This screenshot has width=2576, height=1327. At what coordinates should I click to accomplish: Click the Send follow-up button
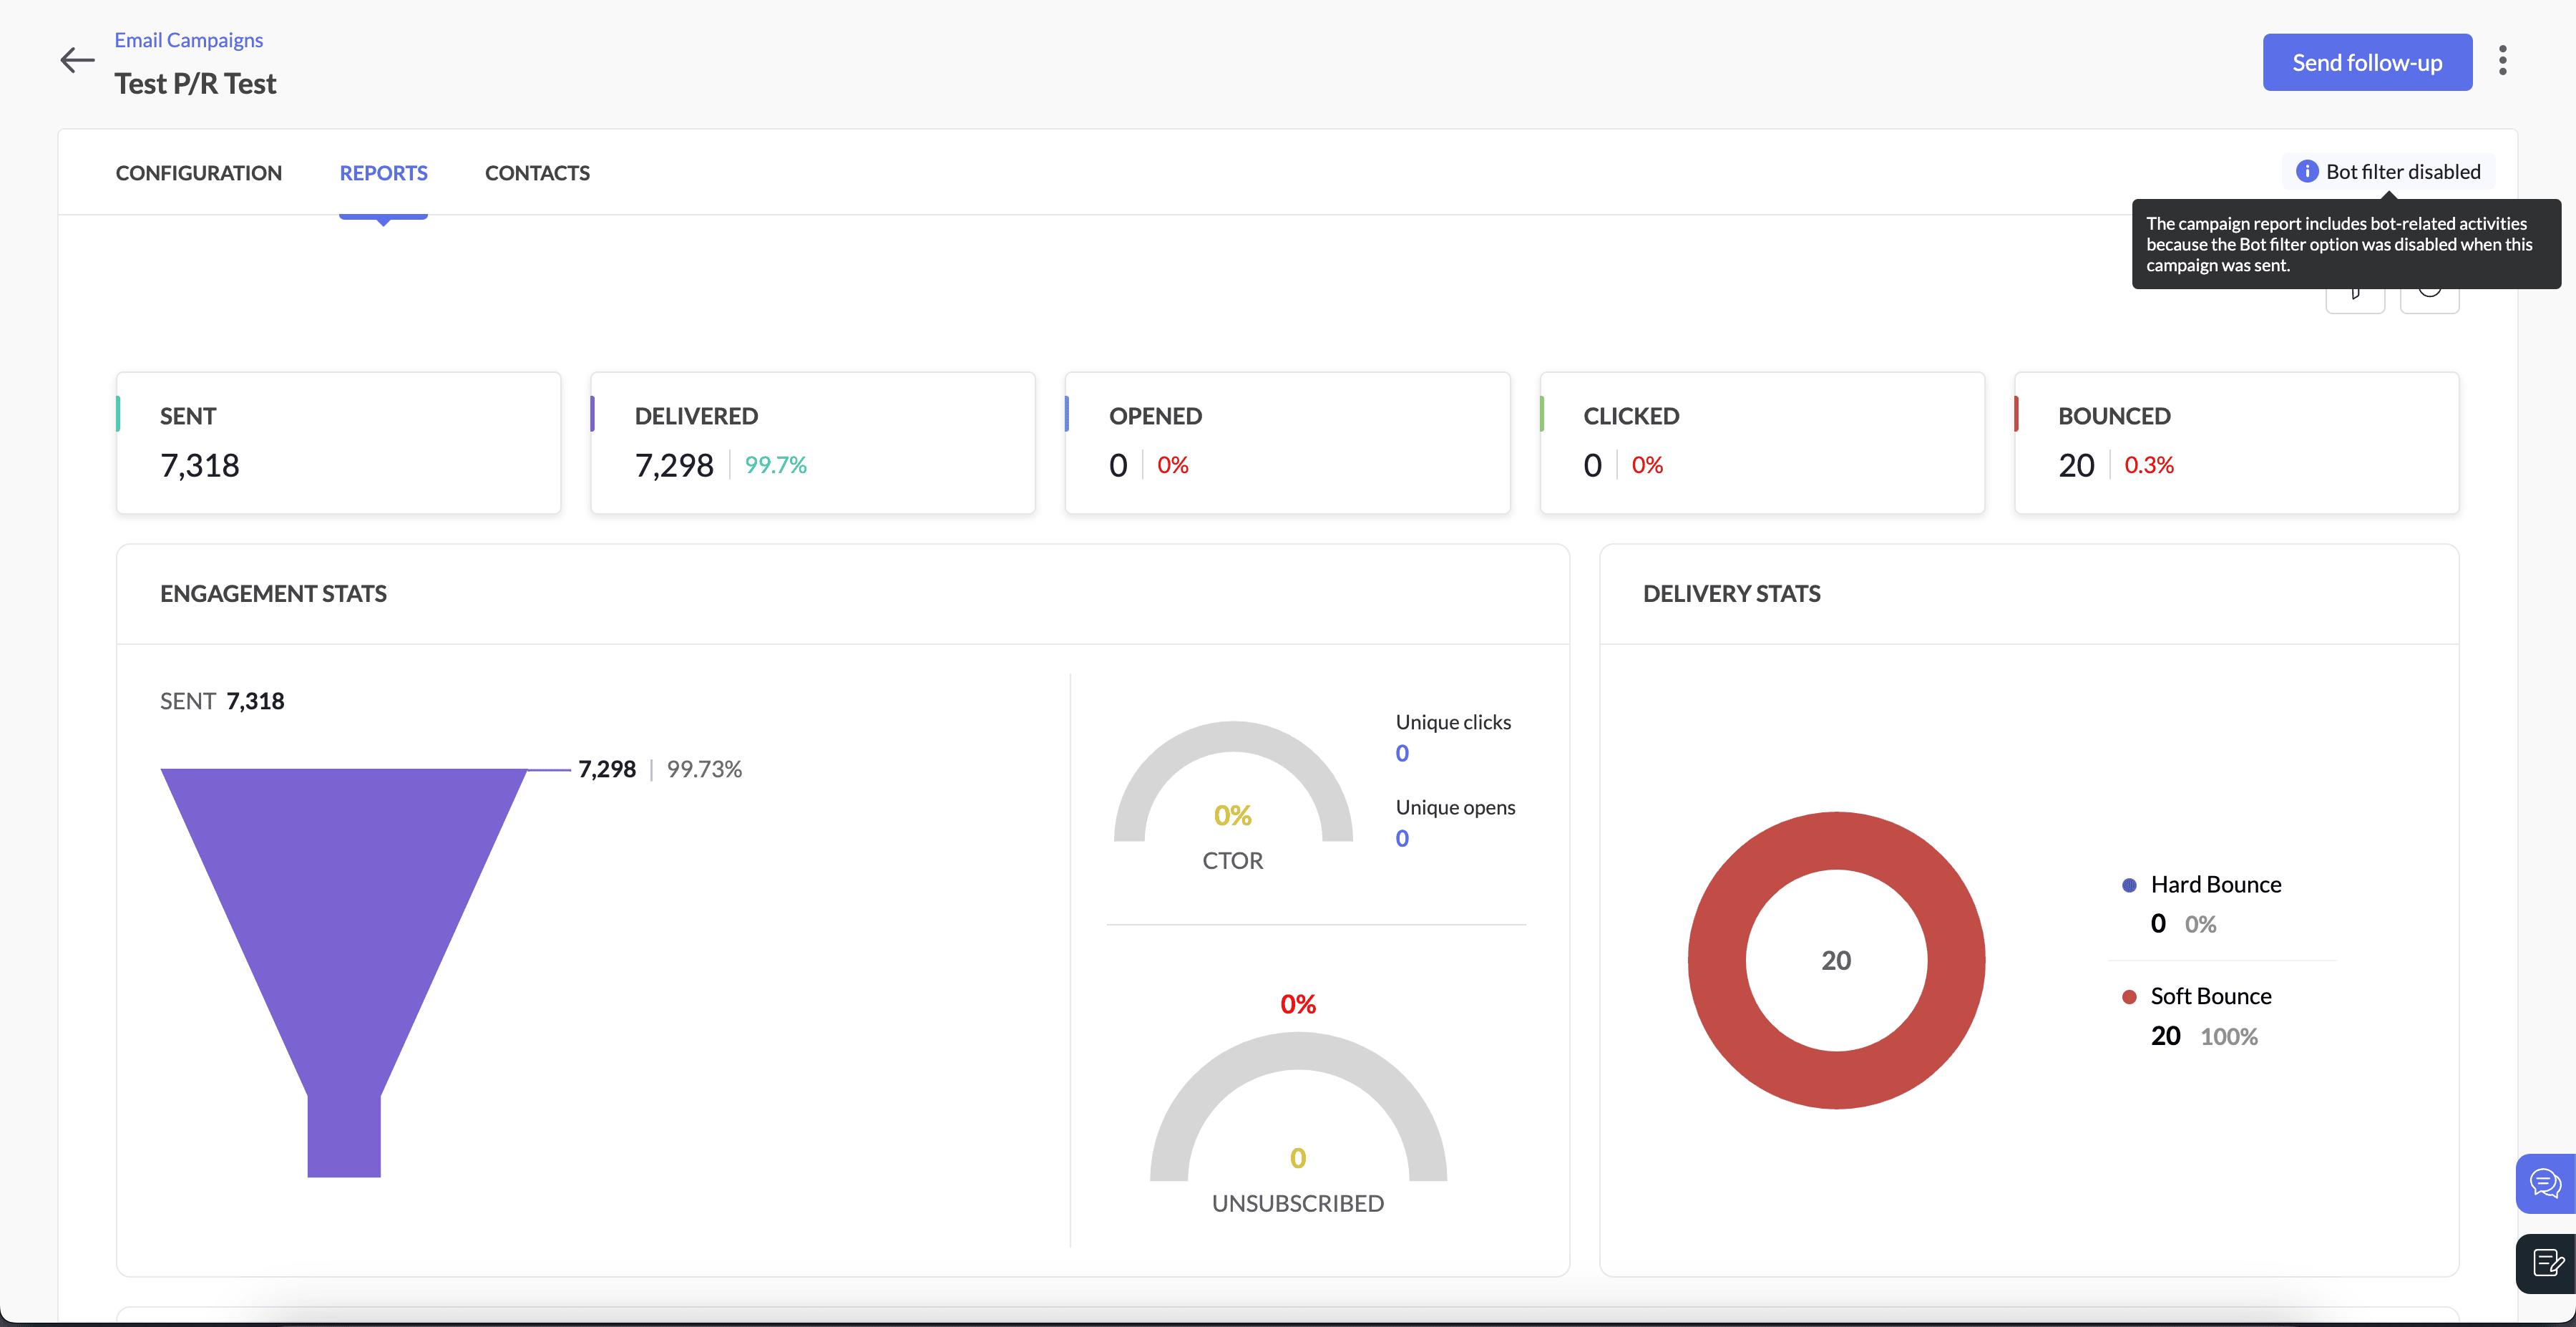point(2366,63)
